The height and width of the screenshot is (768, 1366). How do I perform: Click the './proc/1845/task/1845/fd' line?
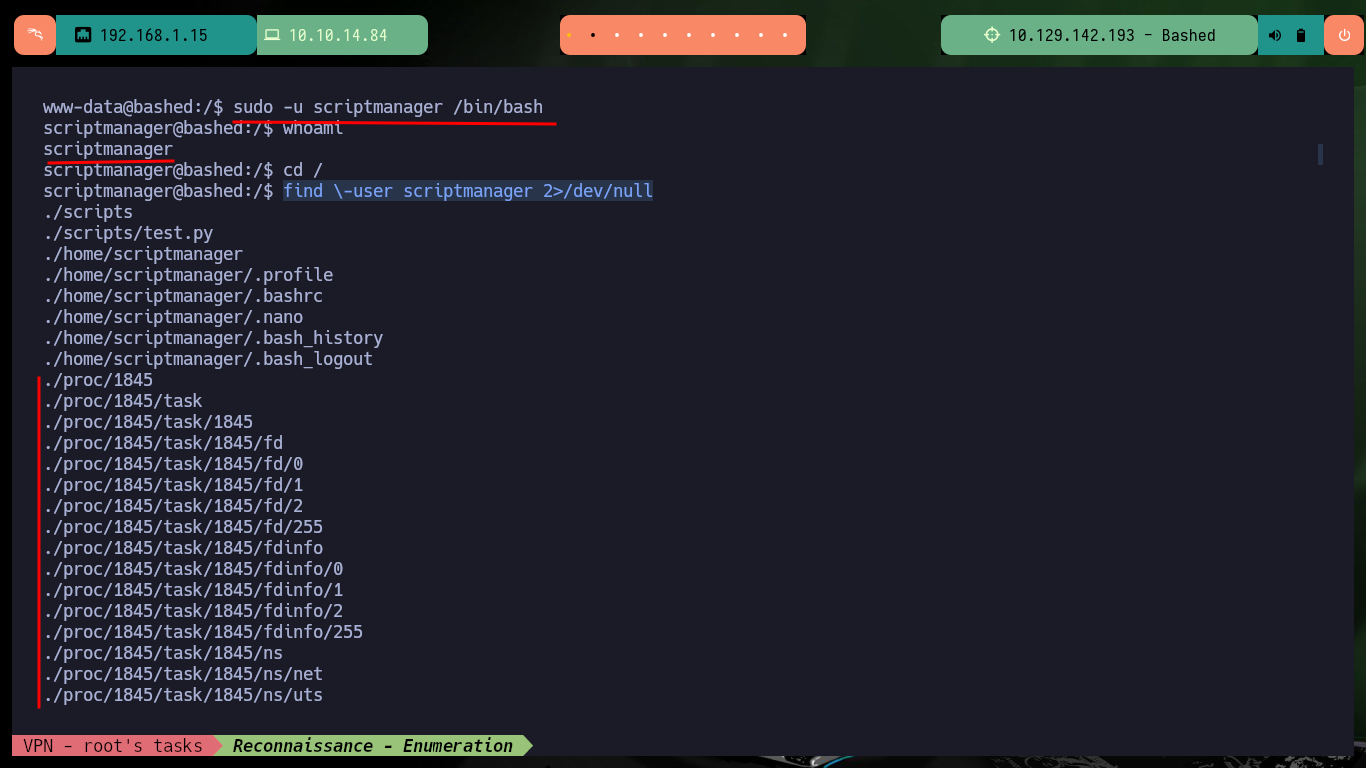point(163,443)
